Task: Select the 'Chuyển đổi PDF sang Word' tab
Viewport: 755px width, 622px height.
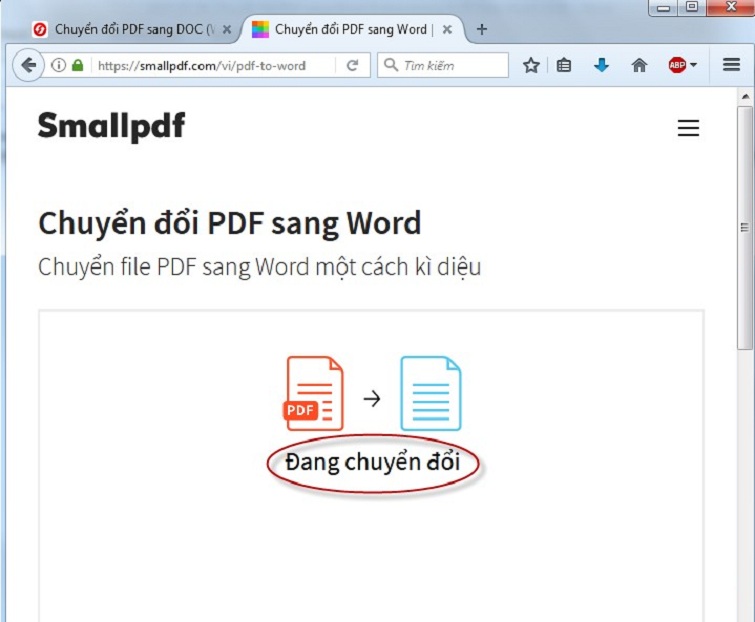Action: pyautogui.click(x=345, y=30)
